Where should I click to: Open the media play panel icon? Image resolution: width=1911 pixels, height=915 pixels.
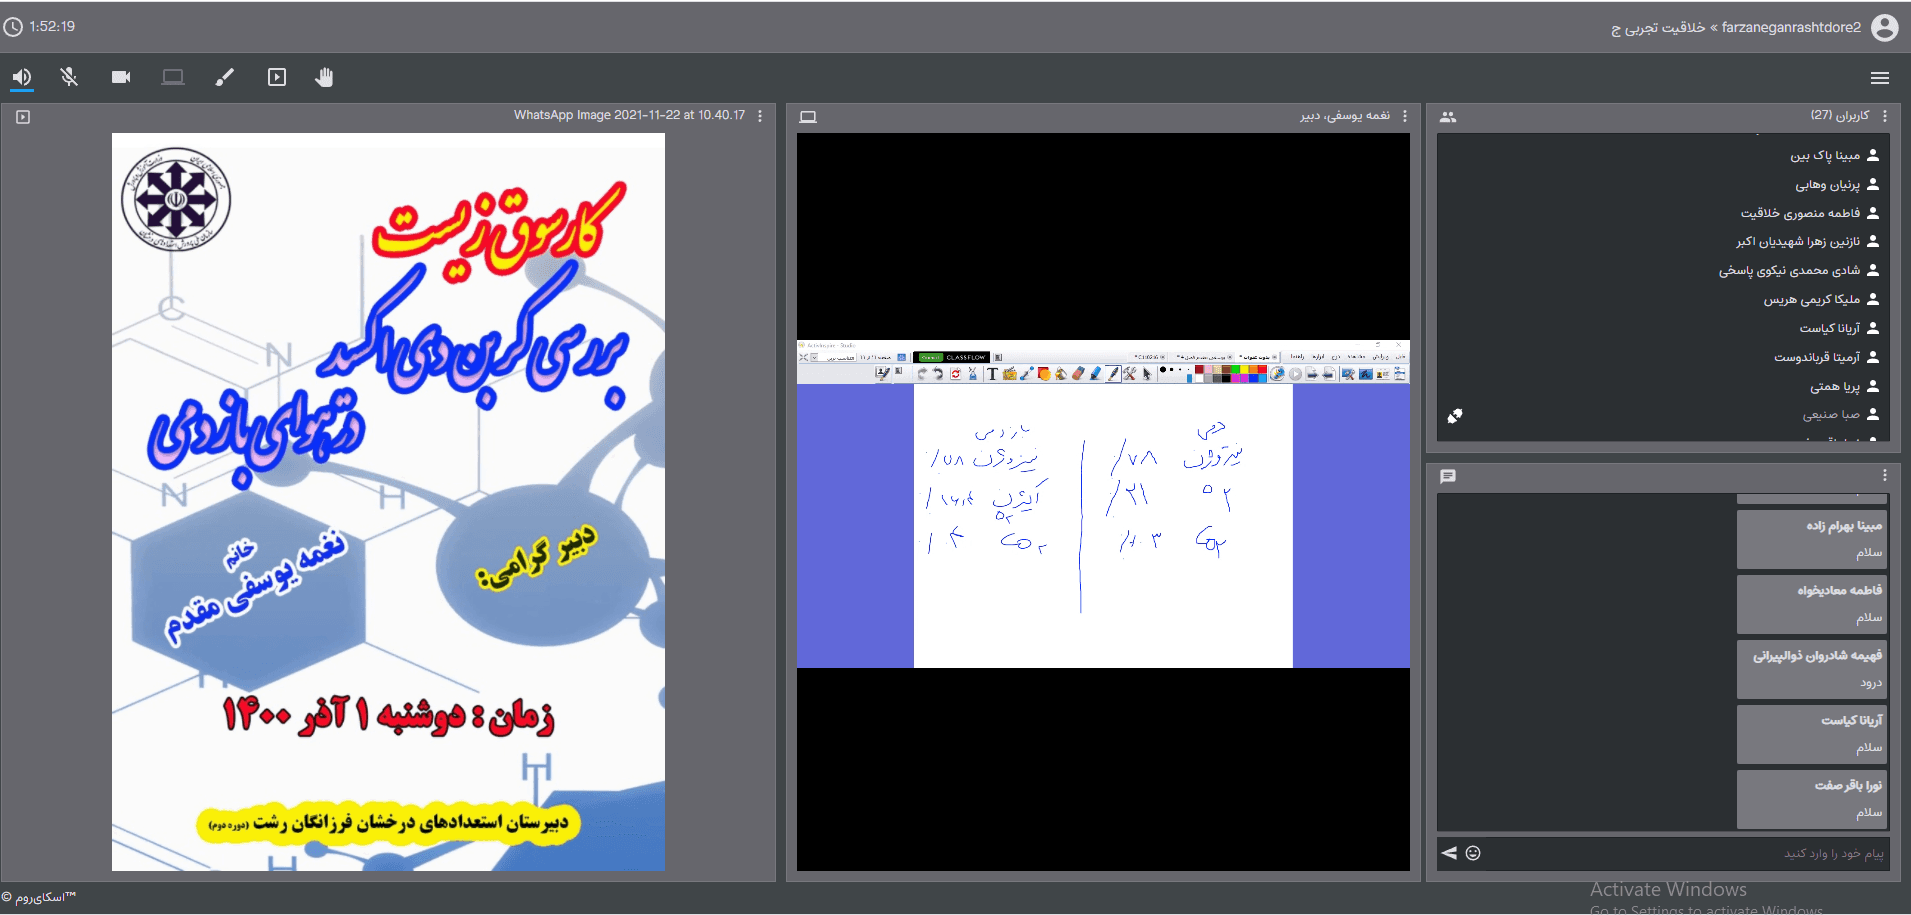[x=277, y=77]
